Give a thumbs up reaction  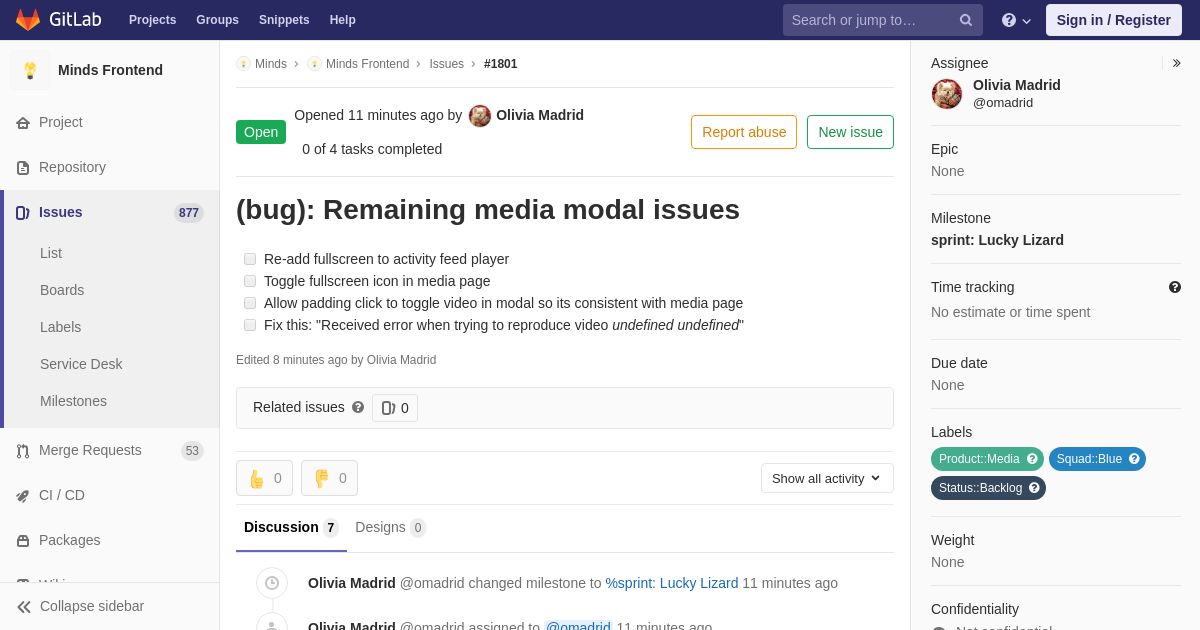click(x=264, y=478)
